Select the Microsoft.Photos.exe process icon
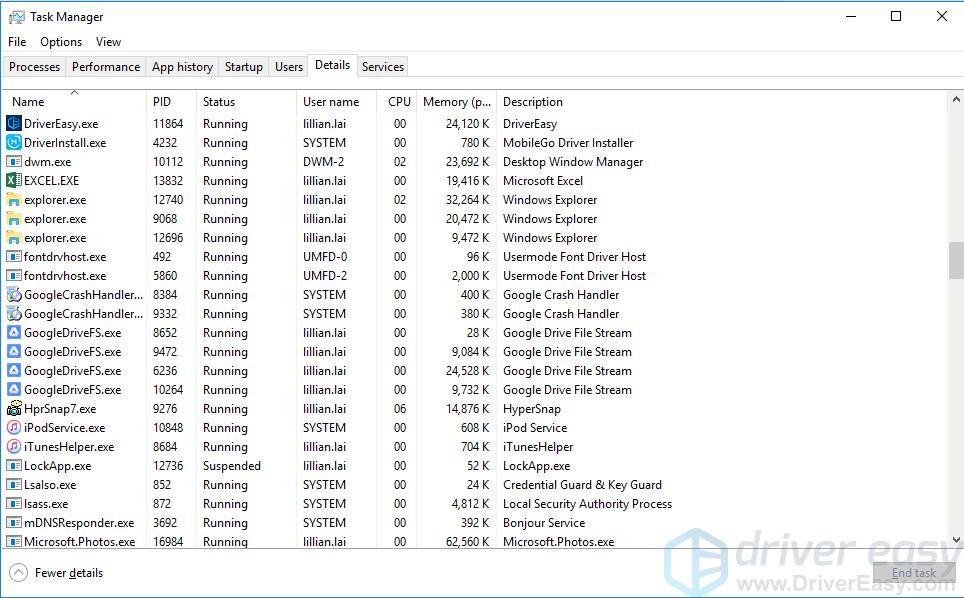This screenshot has height=598, width=964. pos(14,541)
